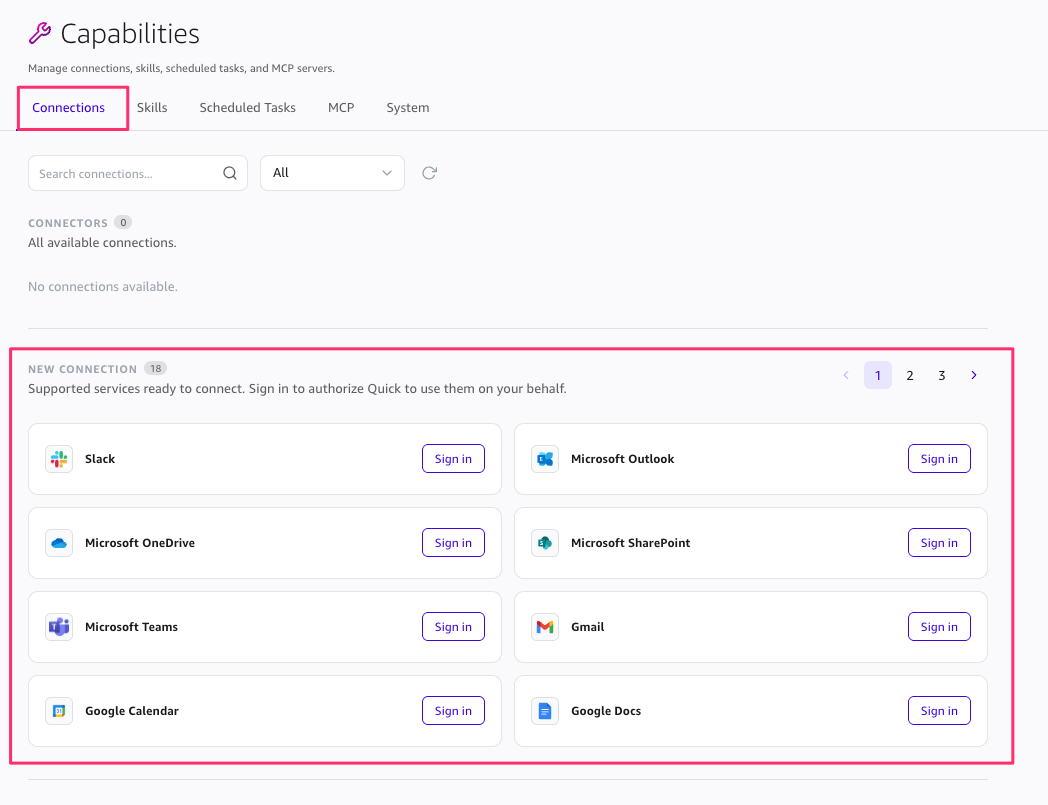Click the Microsoft Outlook name label
Image resolution: width=1048 pixels, height=805 pixels.
tap(622, 459)
